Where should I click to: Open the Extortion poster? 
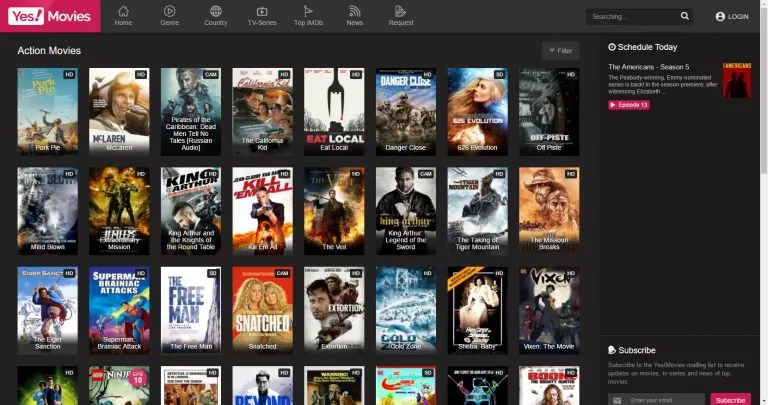click(334, 310)
